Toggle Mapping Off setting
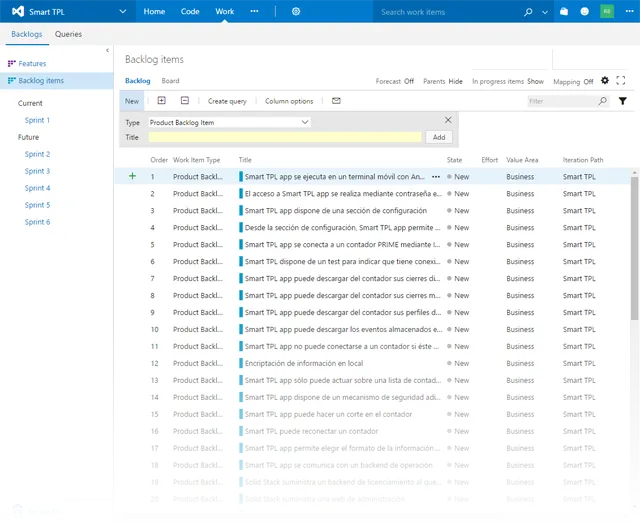Screen dimensions: 640x522 coord(573,82)
